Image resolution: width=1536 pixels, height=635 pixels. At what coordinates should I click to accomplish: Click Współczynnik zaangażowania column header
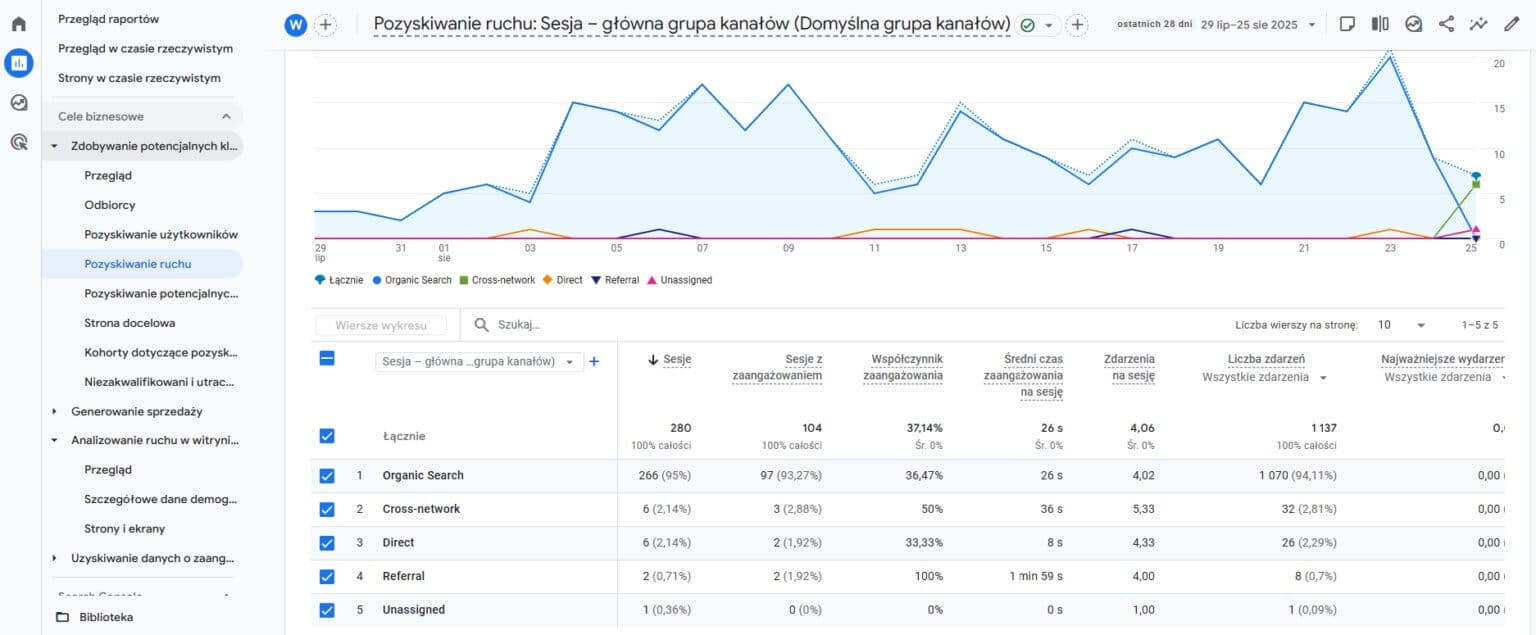pyautogui.click(x=903, y=367)
